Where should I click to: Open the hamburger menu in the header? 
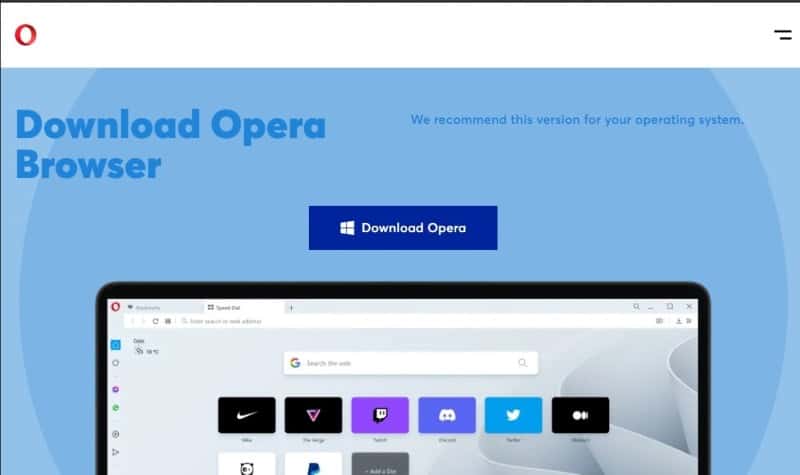point(783,35)
